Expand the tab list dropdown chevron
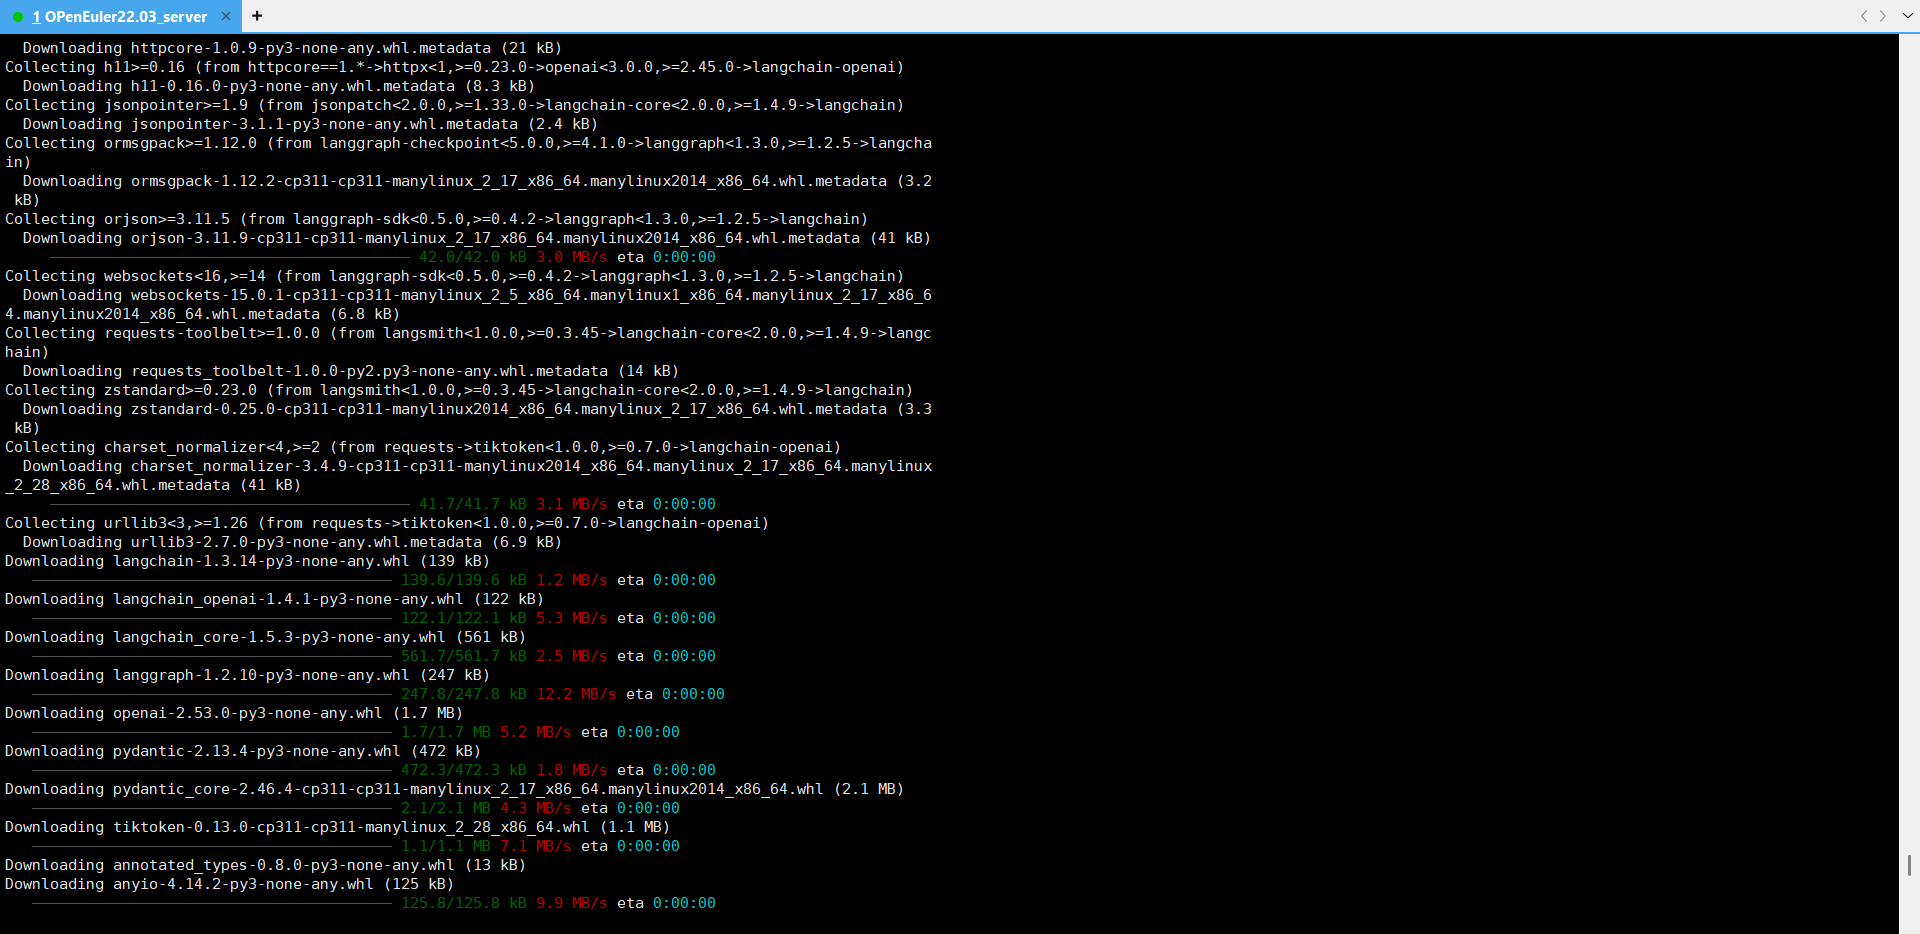1920x934 pixels. click(1908, 16)
